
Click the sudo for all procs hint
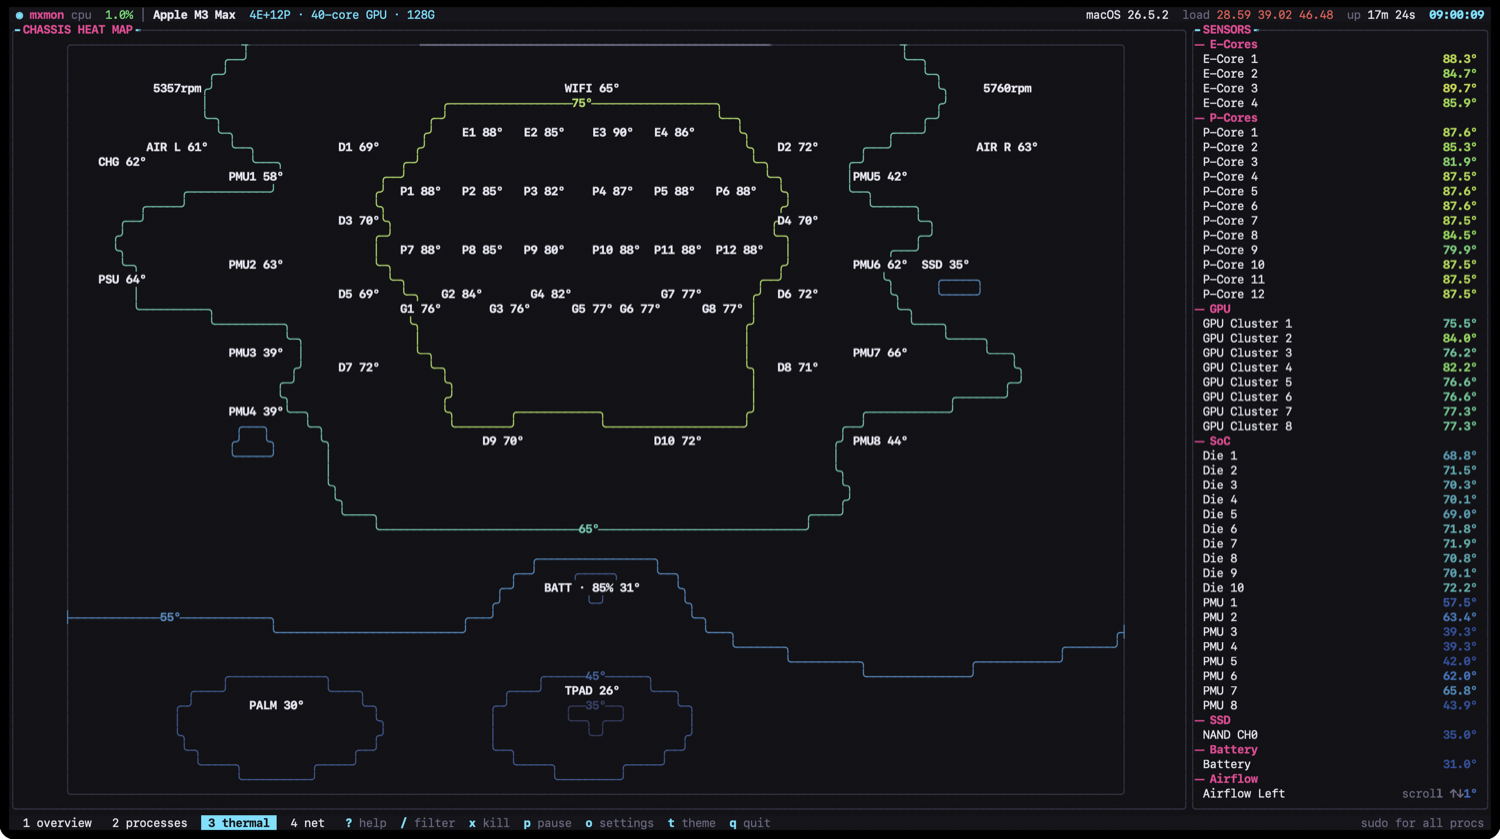point(1422,823)
